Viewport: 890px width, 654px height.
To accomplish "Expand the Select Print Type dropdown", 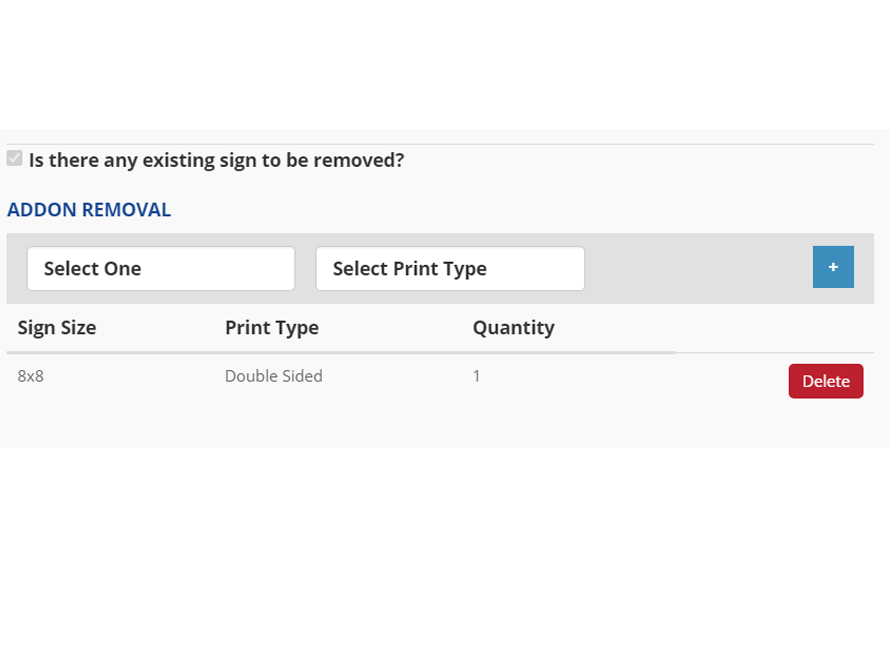I will point(450,268).
